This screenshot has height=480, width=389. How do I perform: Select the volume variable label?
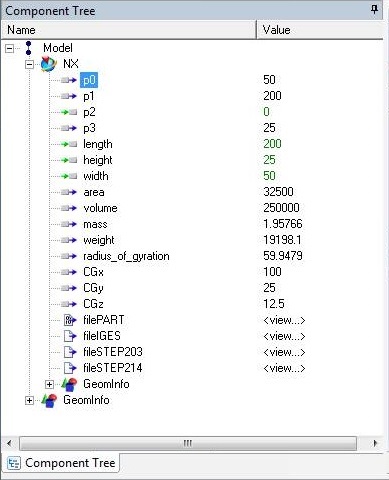[x=100, y=208]
